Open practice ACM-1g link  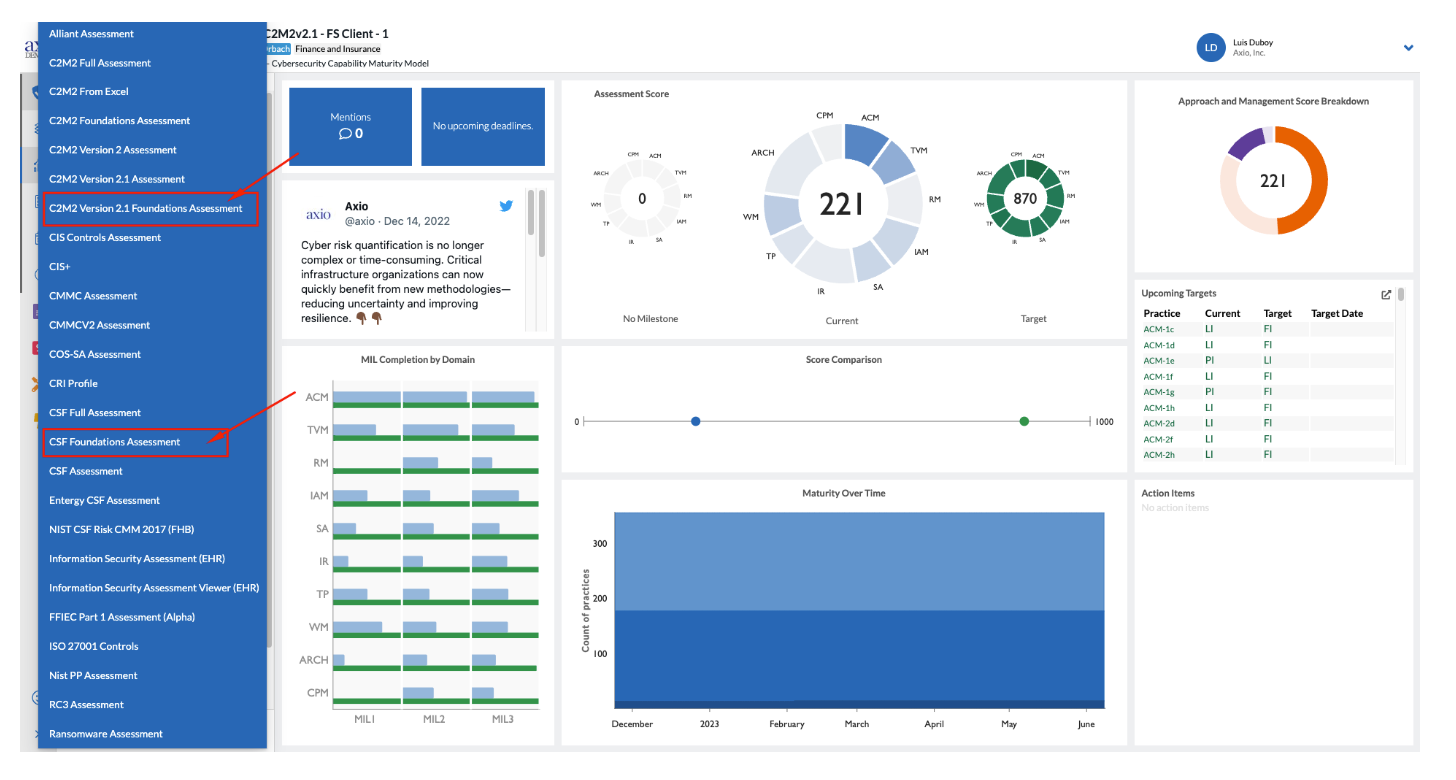(1159, 392)
